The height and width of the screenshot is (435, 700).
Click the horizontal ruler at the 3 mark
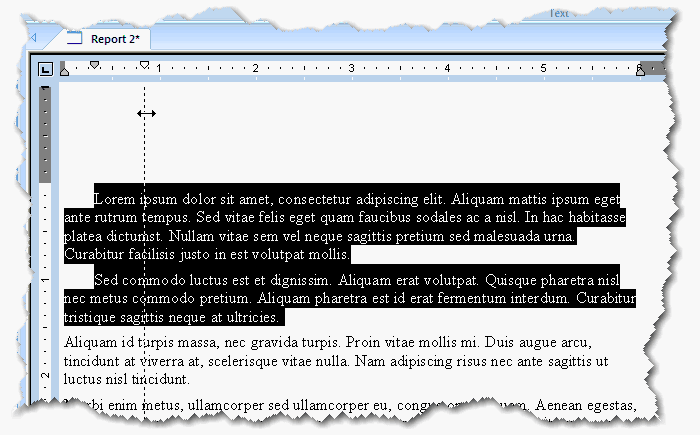tap(351, 68)
